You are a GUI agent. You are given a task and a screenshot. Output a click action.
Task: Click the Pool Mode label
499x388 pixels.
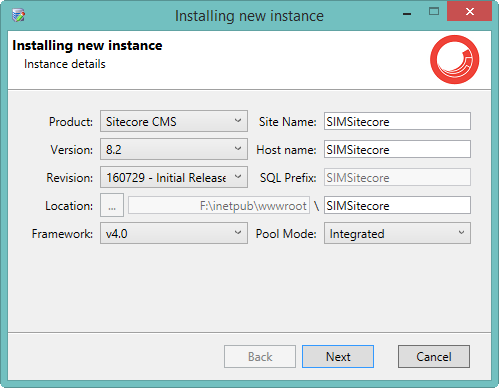pyautogui.click(x=286, y=234)
